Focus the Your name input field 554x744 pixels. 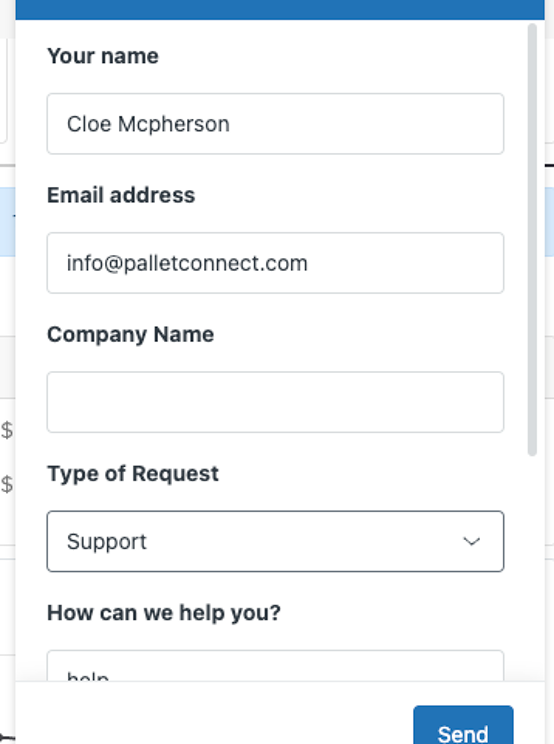275,123
